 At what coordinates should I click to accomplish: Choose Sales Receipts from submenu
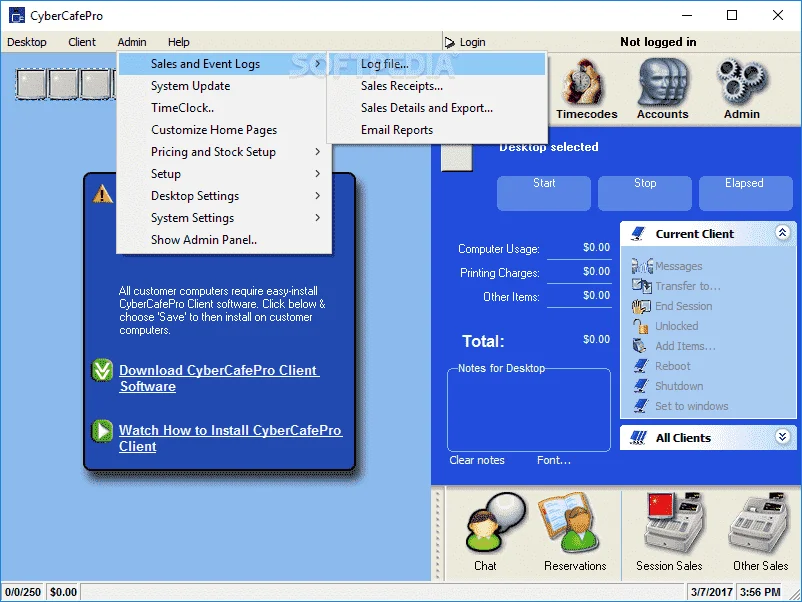(438, 86)
